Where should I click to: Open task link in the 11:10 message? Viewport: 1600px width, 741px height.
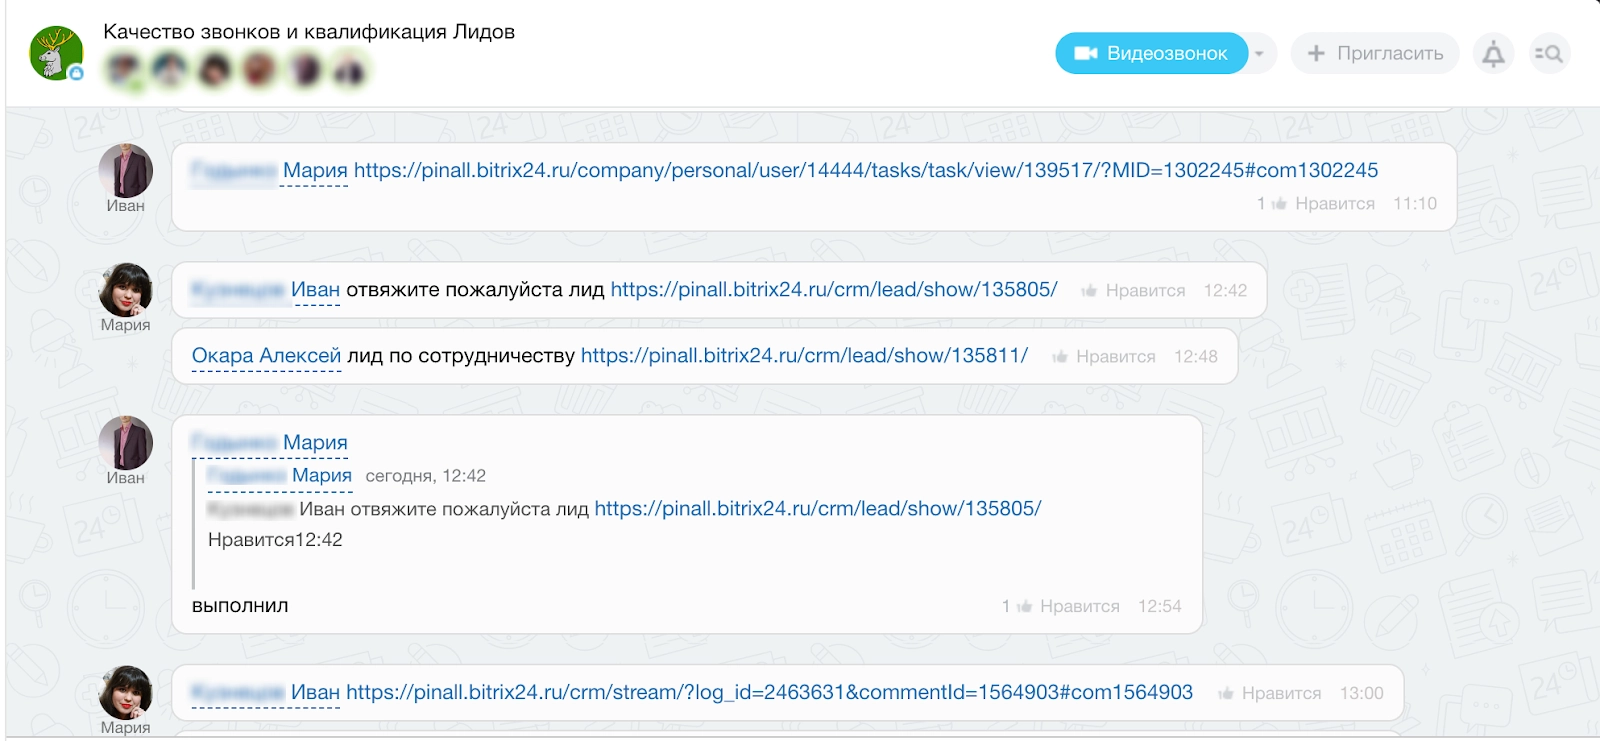pyautogui.click(x=866, y=170)
